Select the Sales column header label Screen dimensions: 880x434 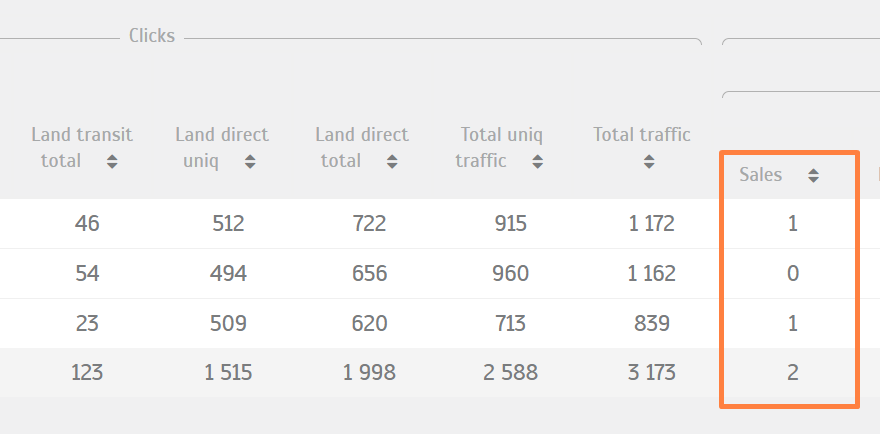pyautogui.click(x=760, y=175)
